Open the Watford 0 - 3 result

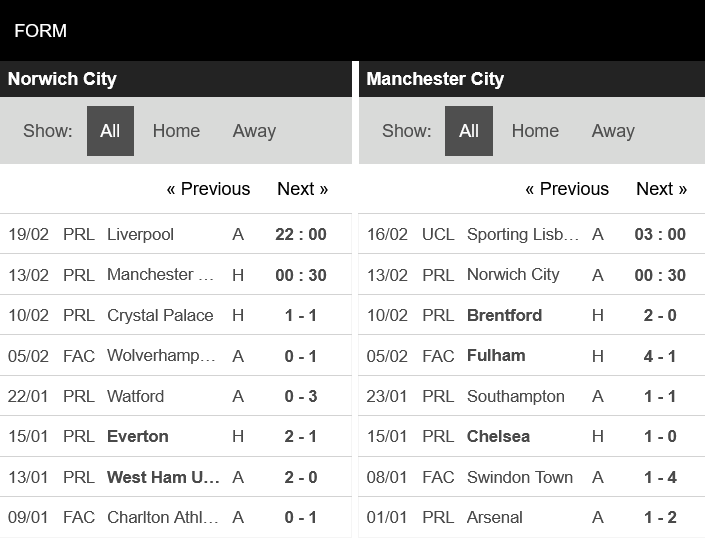tap(301, 396)
